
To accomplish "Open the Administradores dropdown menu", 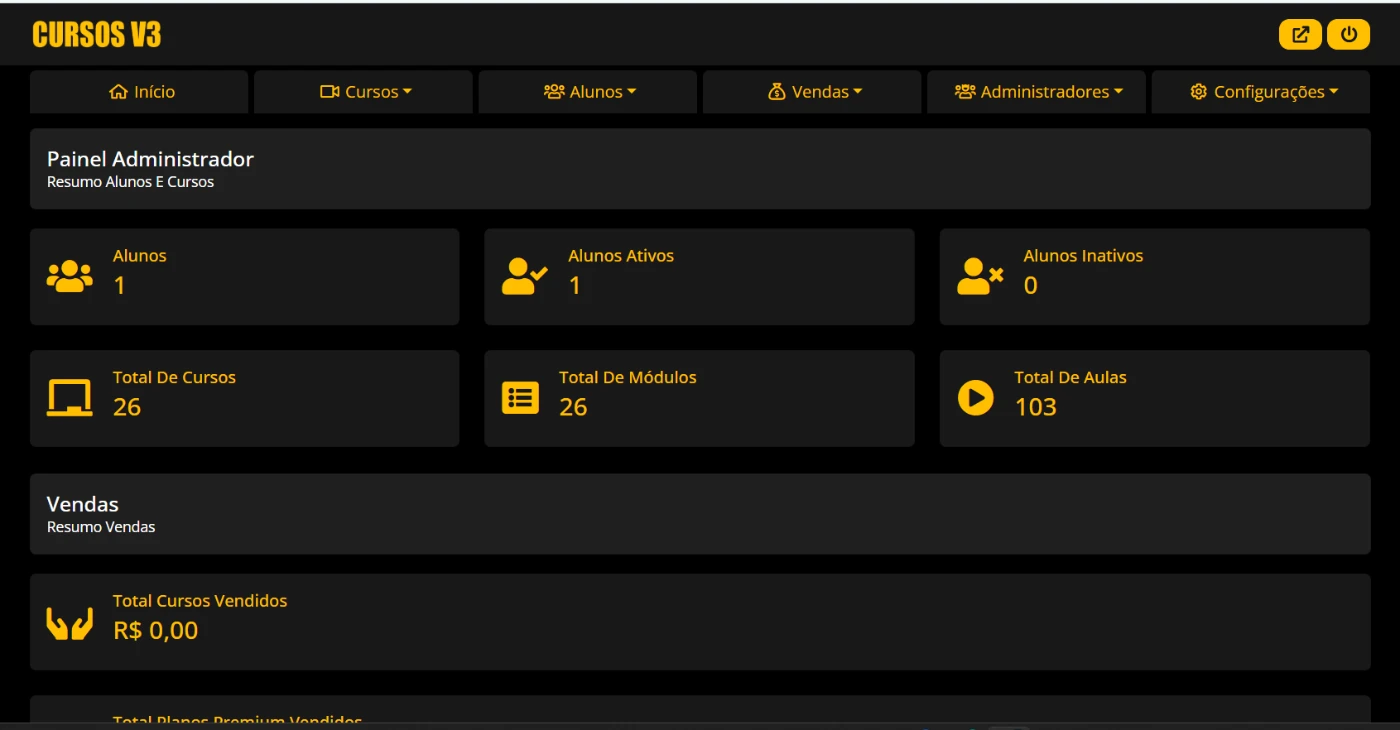I will tap(1038, 92).
